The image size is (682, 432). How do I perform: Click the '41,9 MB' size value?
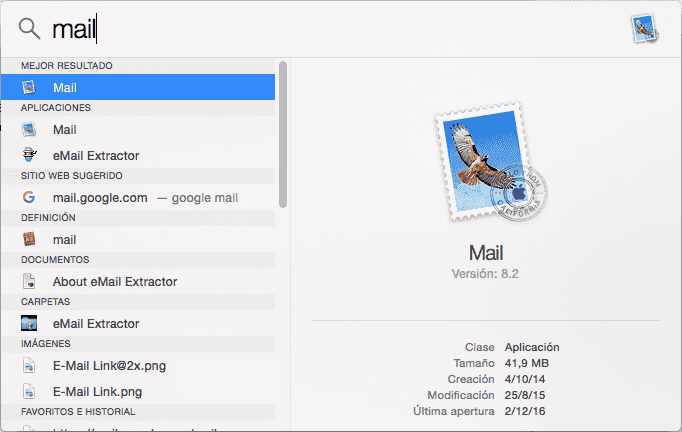pyautogui.click(x=527, y=363)
